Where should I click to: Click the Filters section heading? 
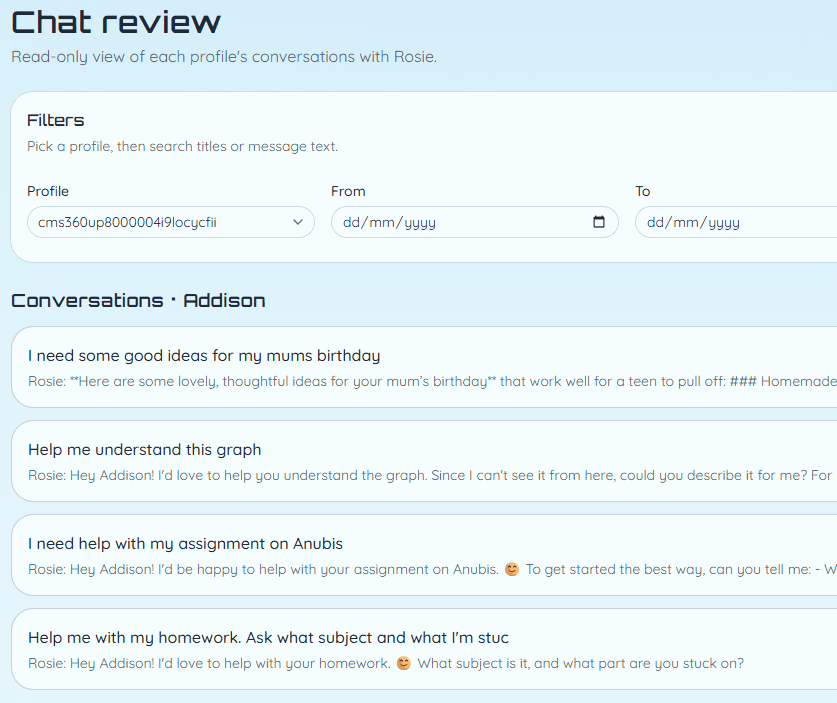click(x=56, y=120)
